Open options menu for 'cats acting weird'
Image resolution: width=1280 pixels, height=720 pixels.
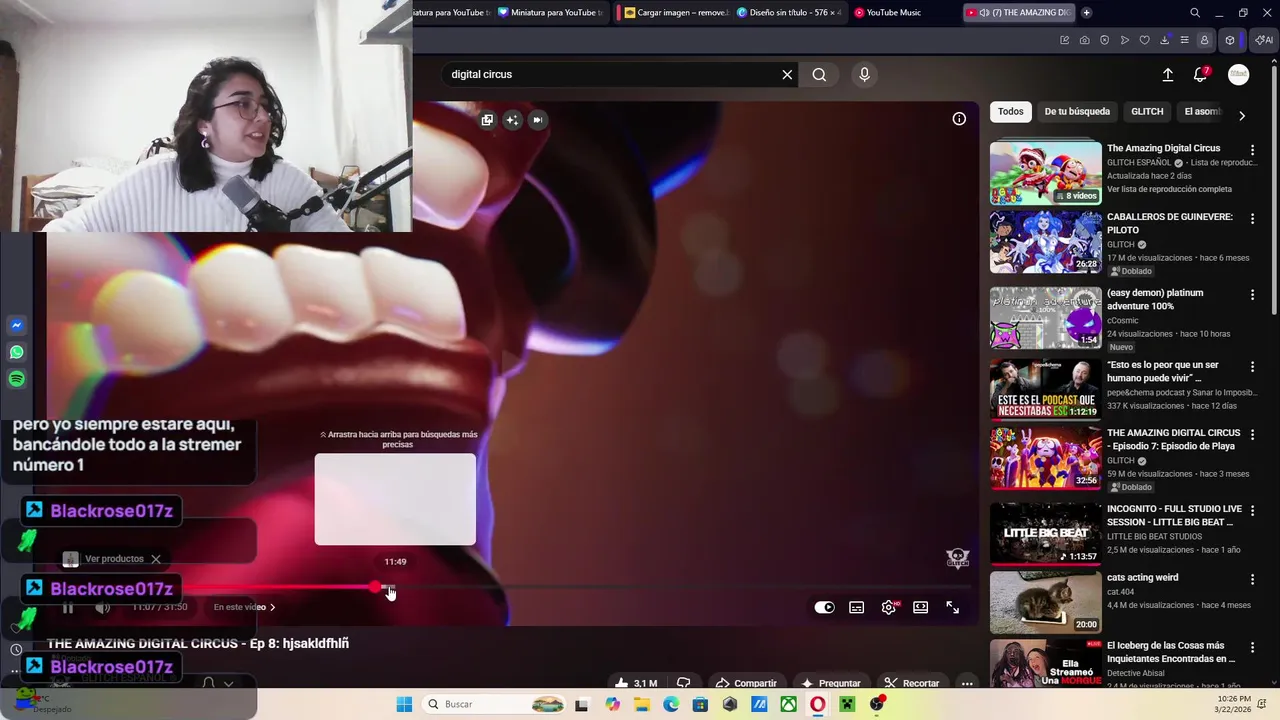click(1252, 579)
